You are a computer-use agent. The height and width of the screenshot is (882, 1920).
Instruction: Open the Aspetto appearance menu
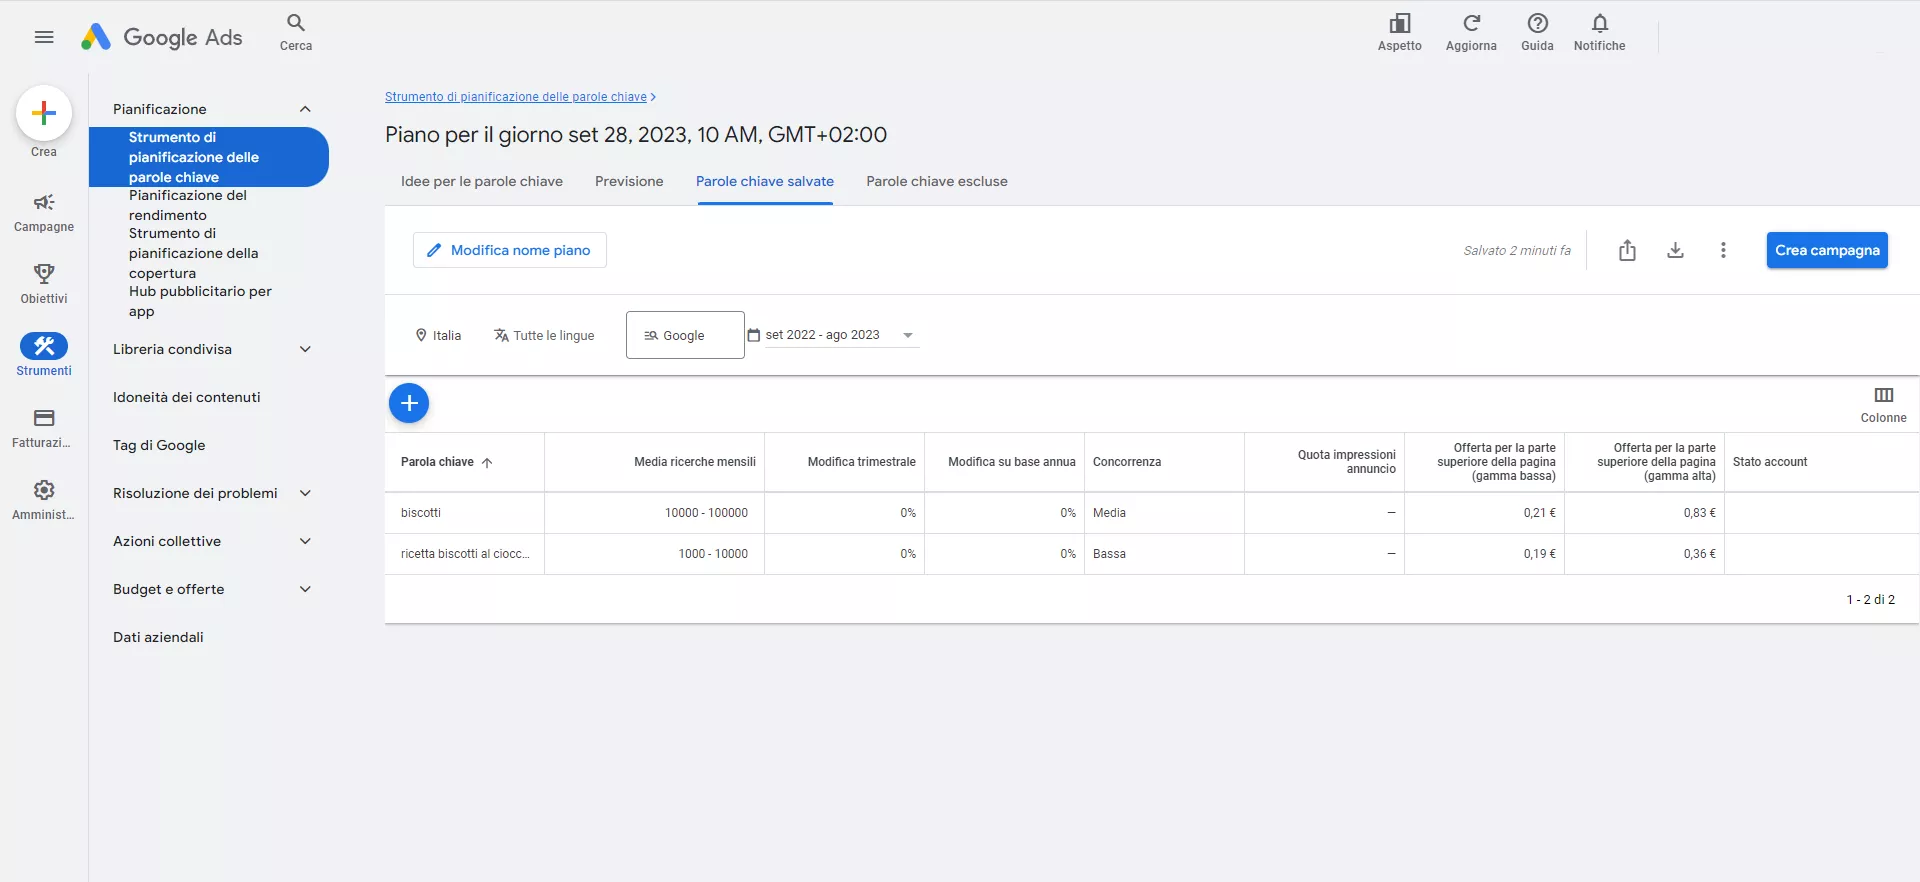click(x=1399, y=32)
